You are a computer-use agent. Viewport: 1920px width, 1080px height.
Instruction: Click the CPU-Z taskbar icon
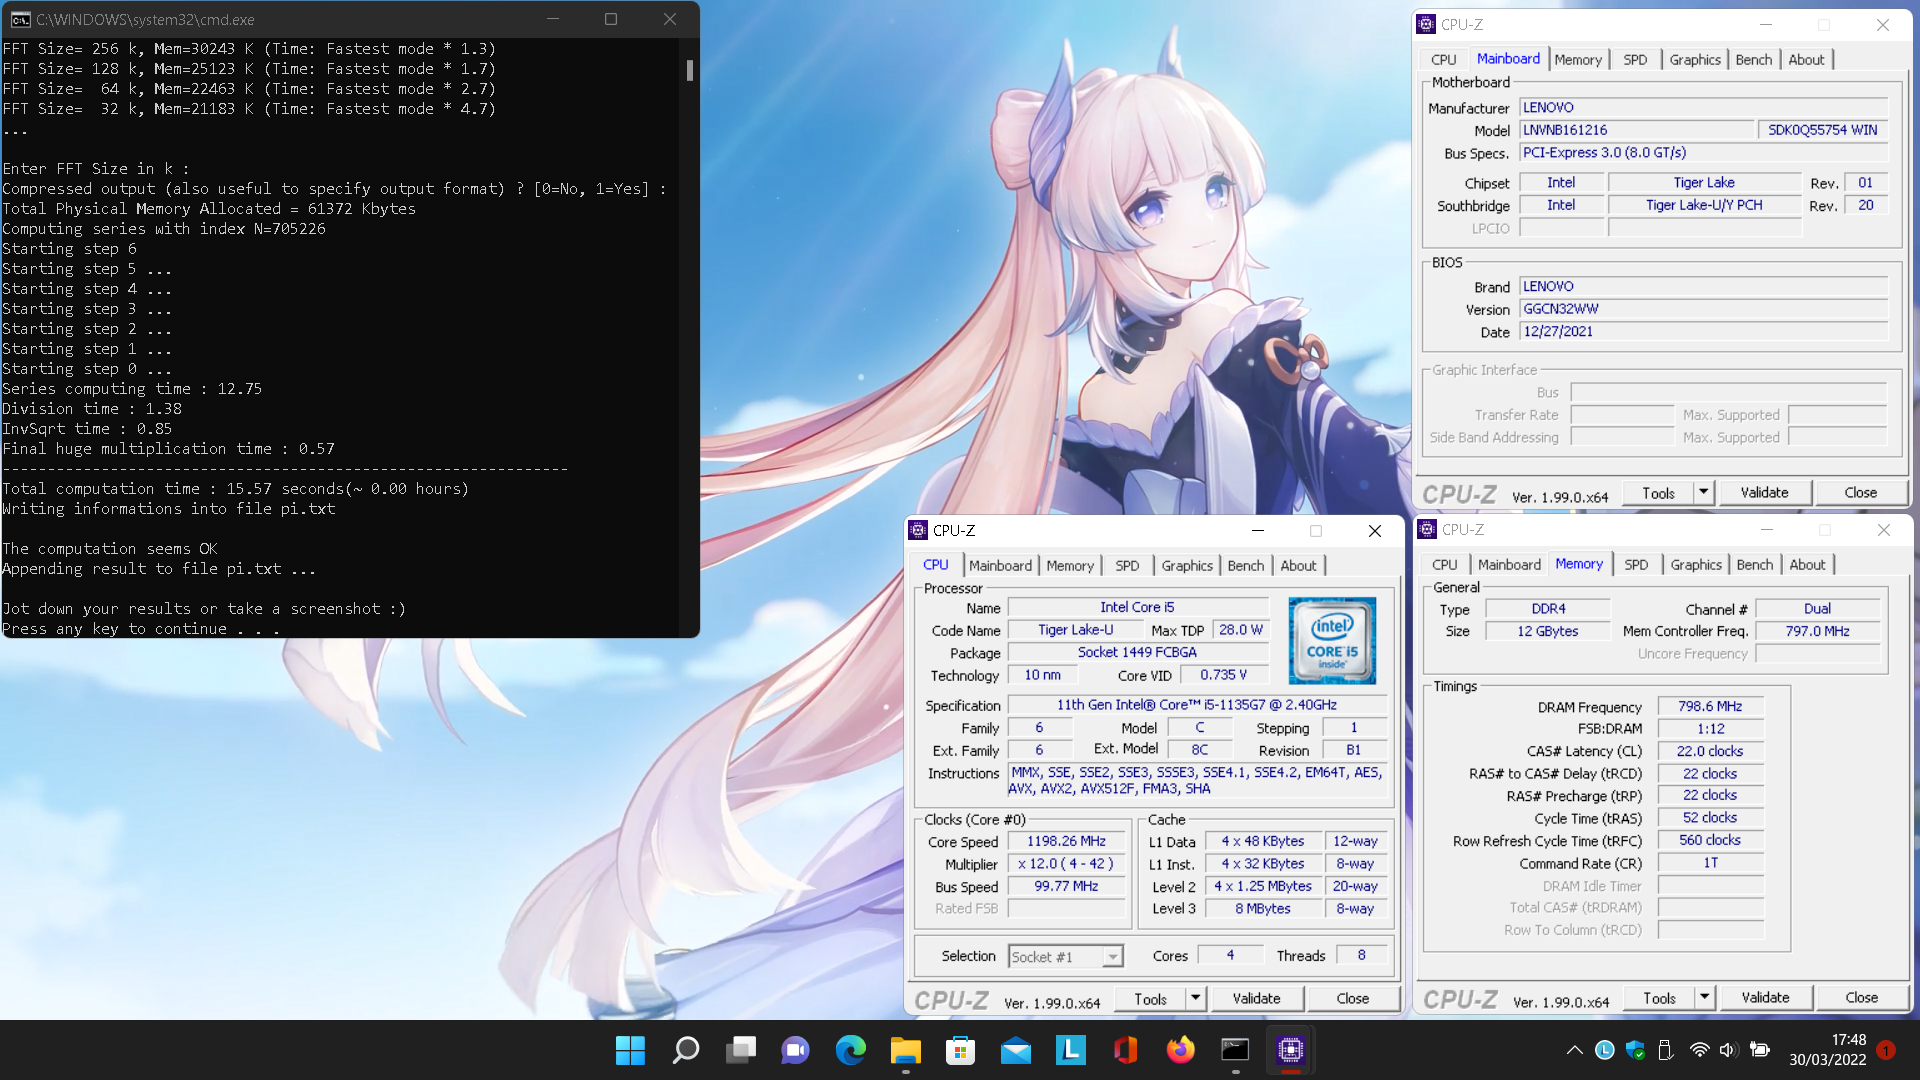click(1291, 1050)
